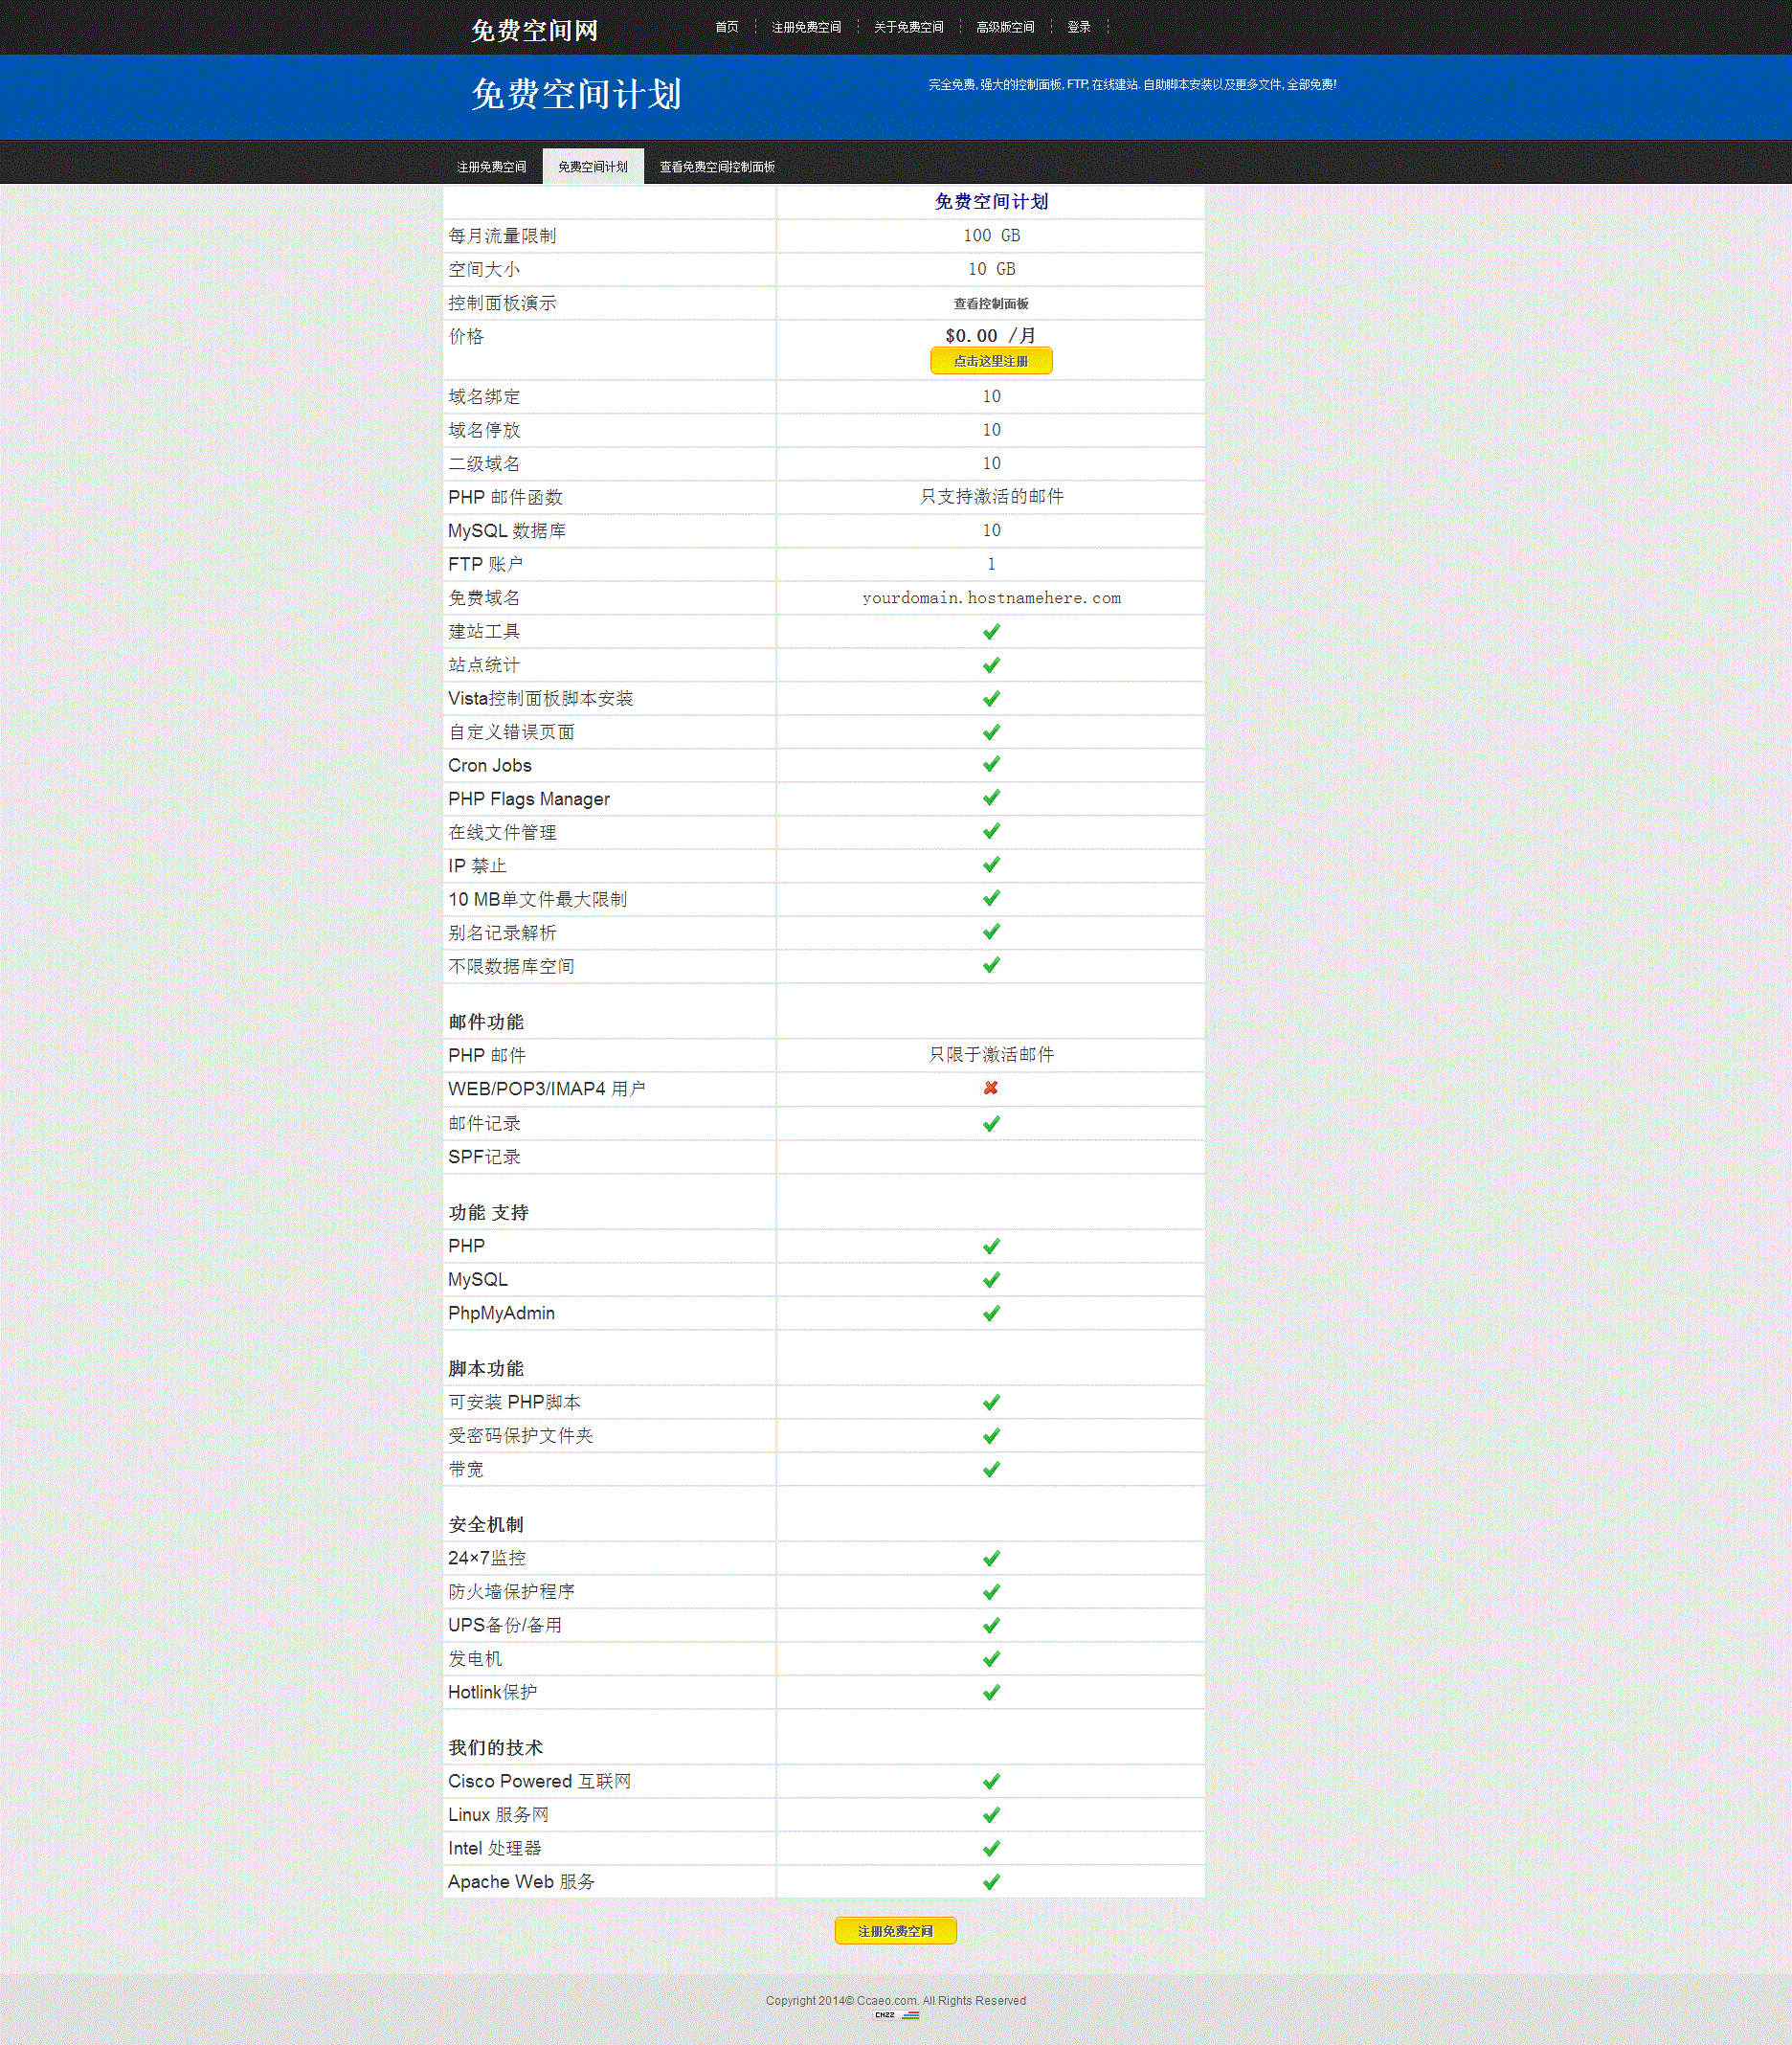1792x2045 pixels.
Task: Click the 邮件功能 section heading
Action: tap(486, 1022)
